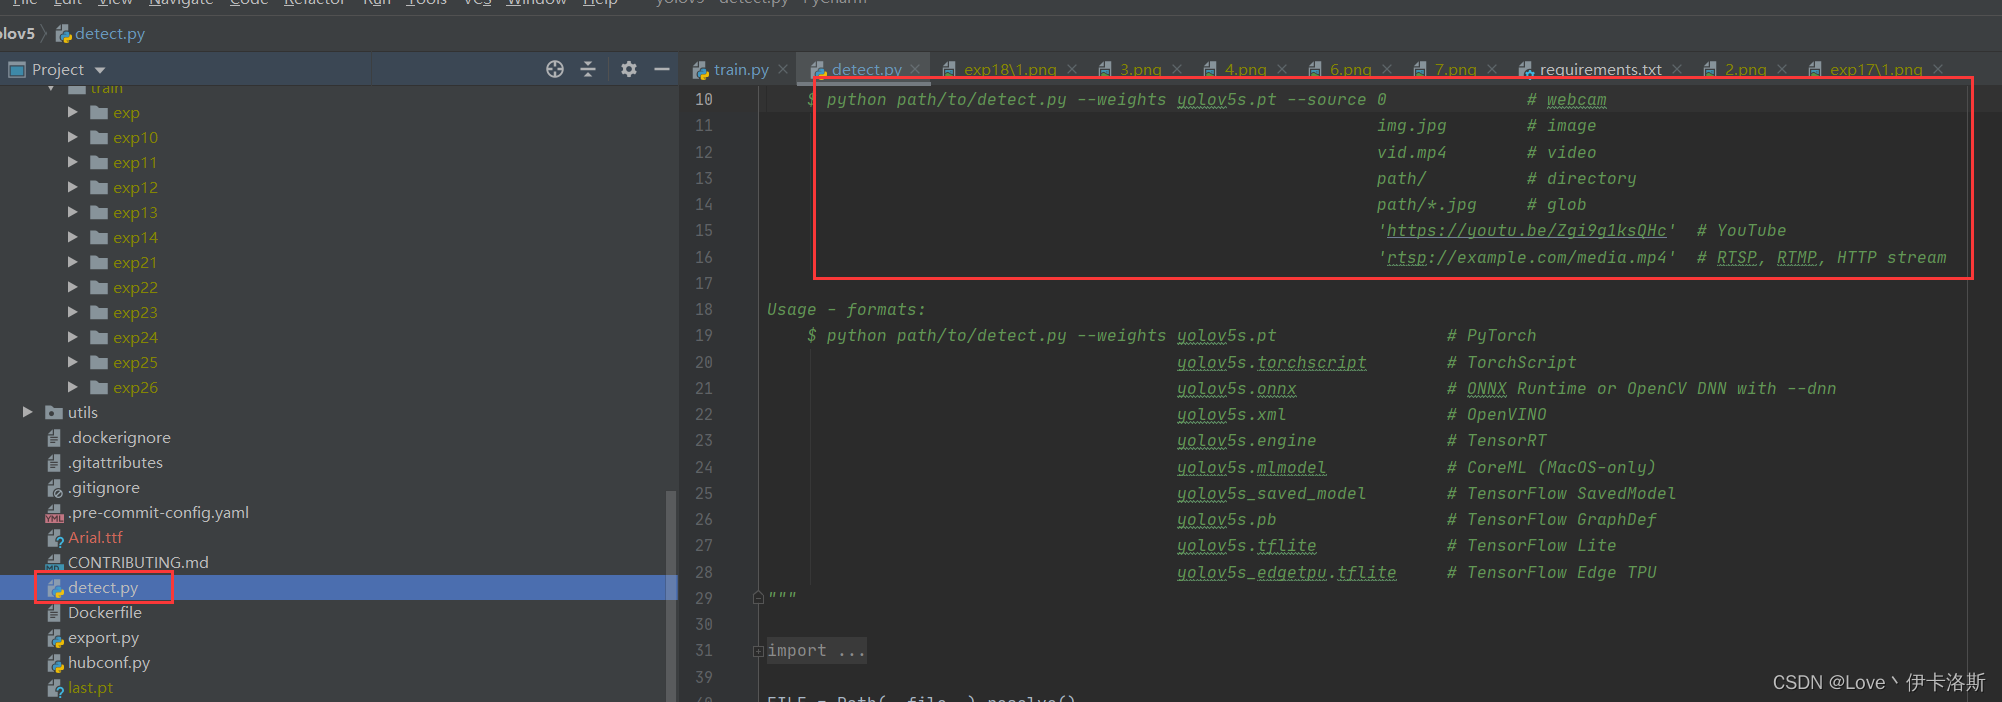Click fold marker at docstring end line 29

pyautogui.click(x=758, y=598)
